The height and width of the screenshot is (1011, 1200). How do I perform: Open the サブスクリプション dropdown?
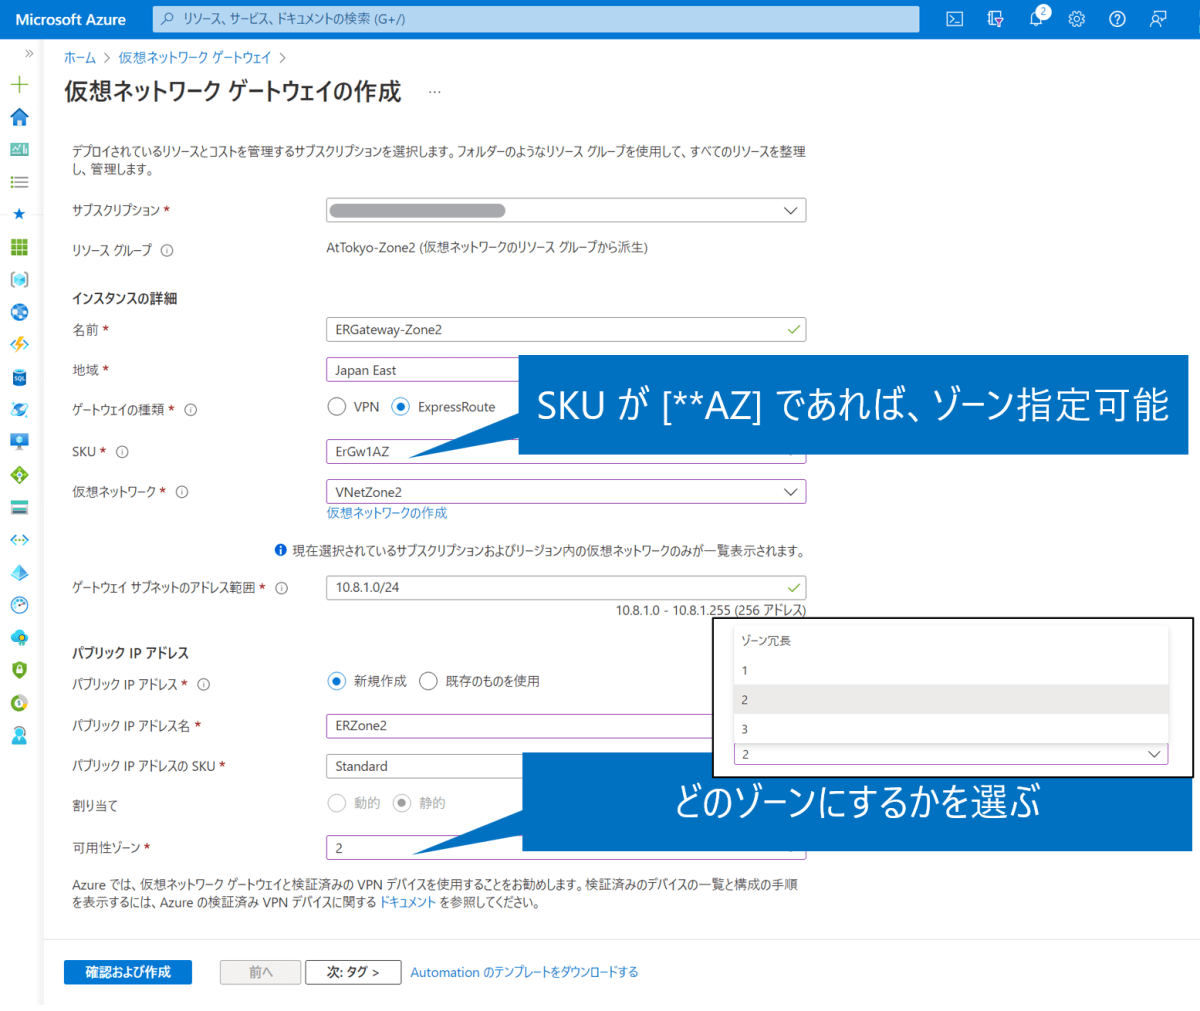click(566, 210)
